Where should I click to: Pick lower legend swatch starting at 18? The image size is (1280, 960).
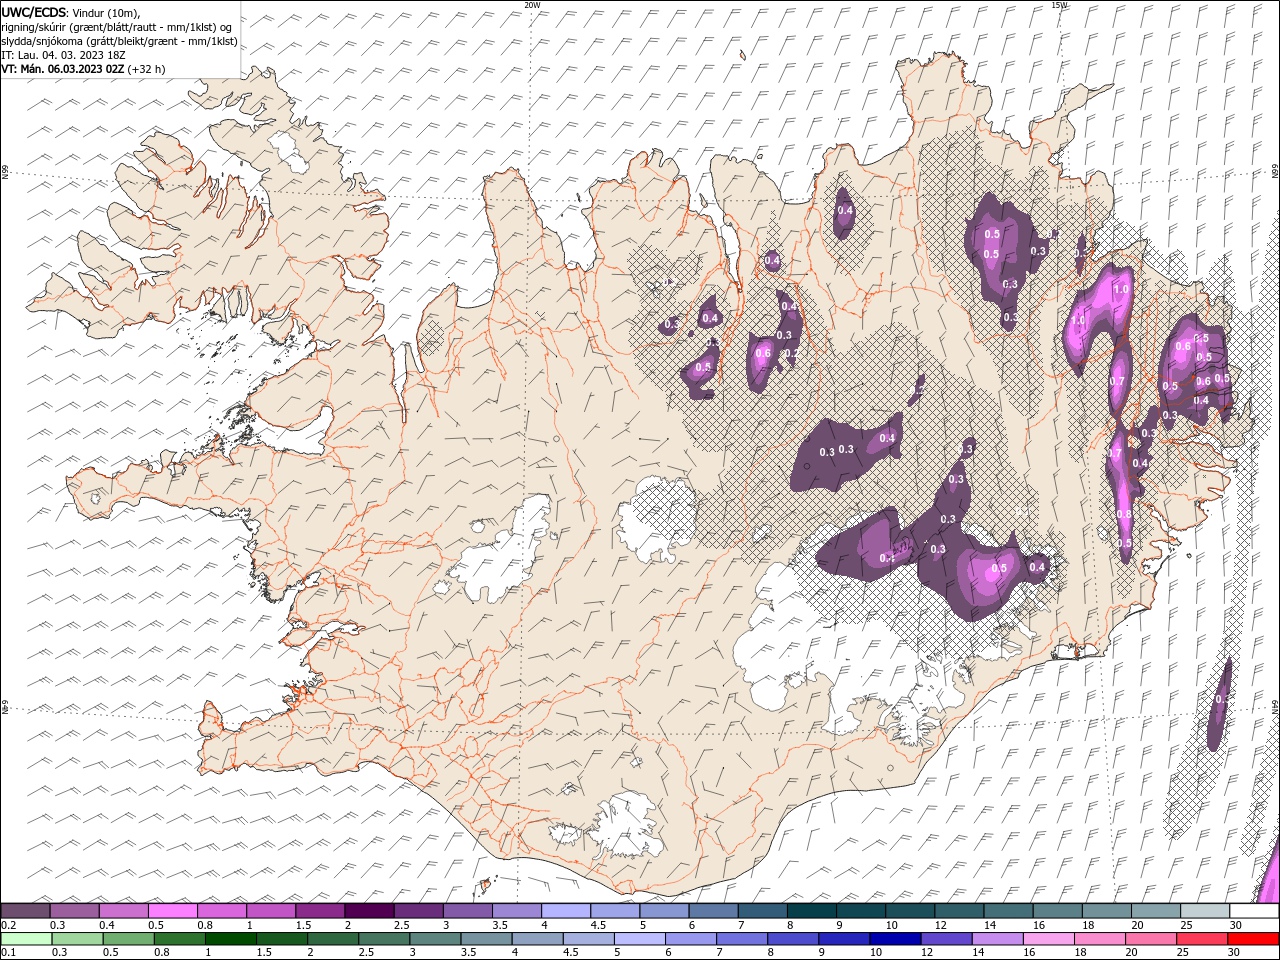click(1099, 939)
